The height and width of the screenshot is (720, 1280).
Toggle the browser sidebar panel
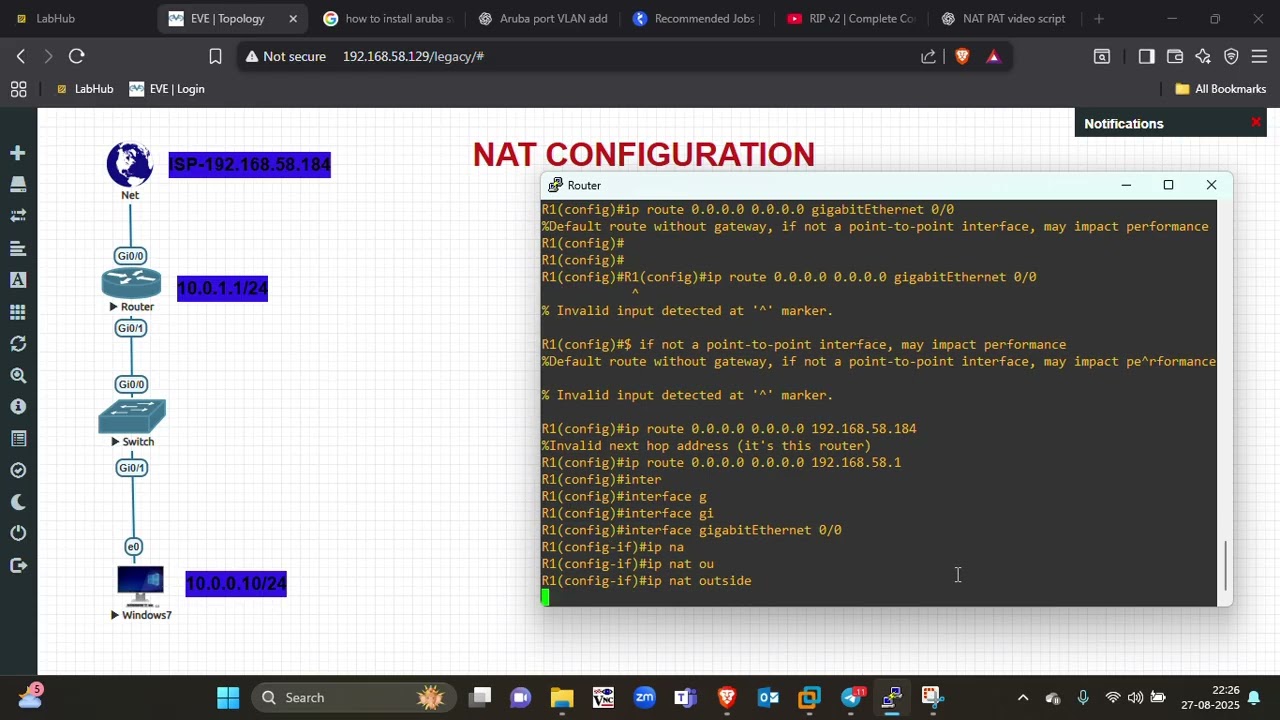(x=1146, y=57)
